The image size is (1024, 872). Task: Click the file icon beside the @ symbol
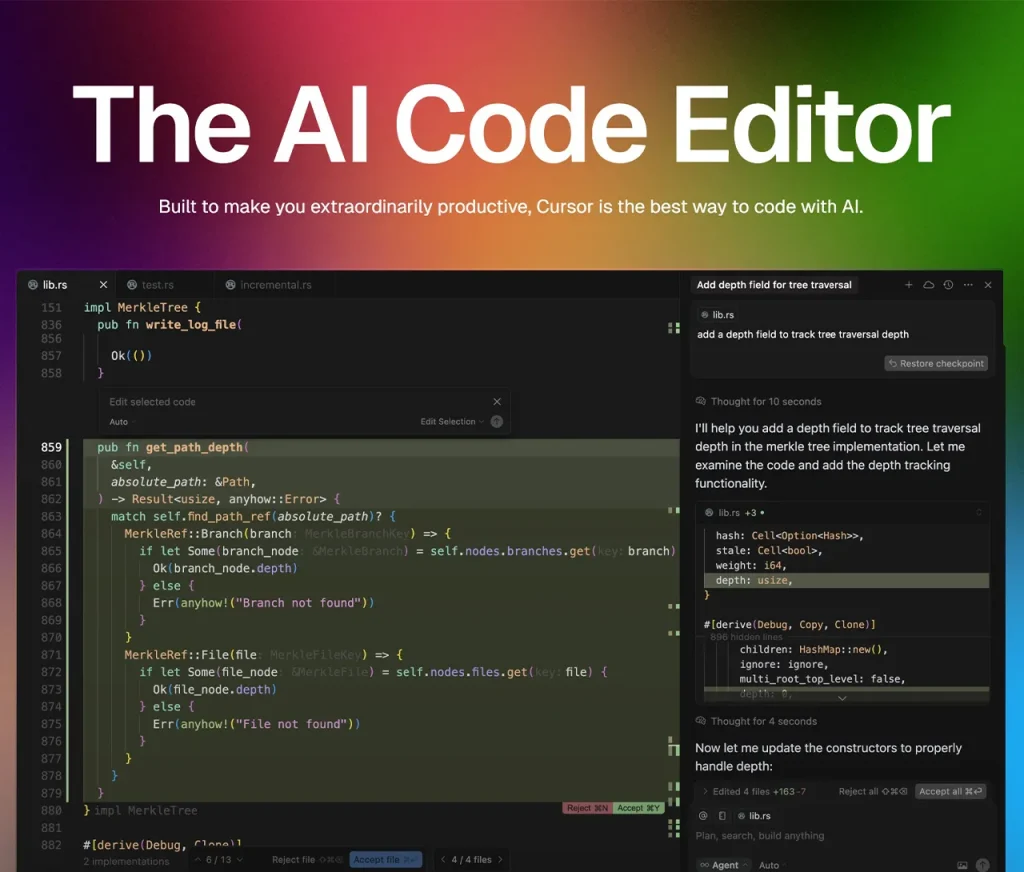point(722,816)
